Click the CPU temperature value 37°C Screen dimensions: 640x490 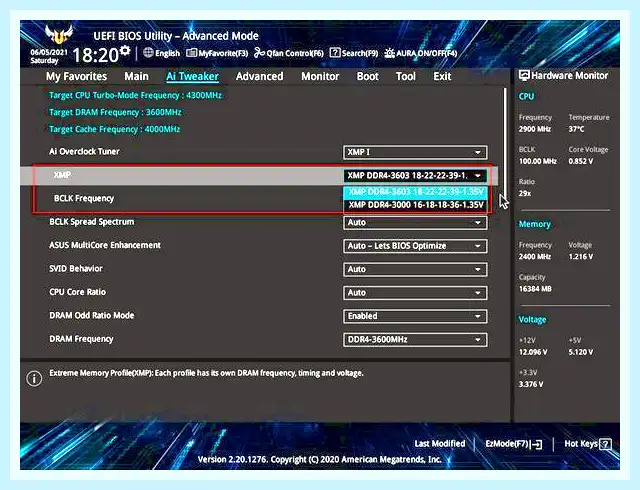(576, 129)
